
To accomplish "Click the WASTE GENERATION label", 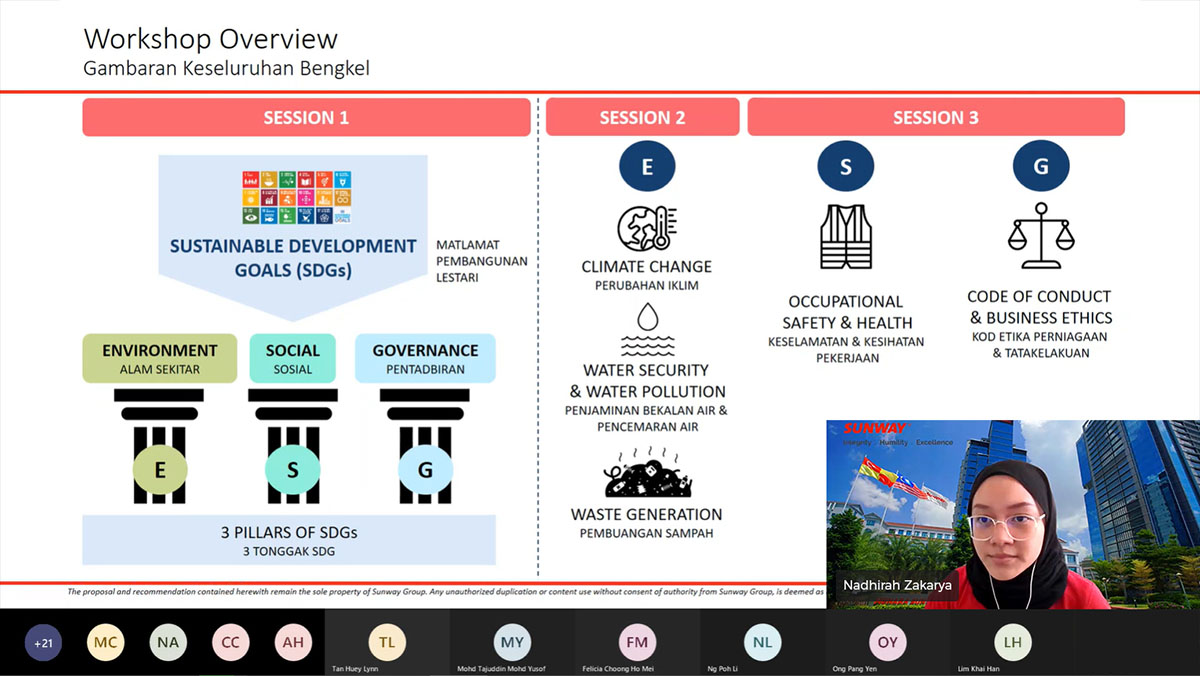I will (647, 514).
